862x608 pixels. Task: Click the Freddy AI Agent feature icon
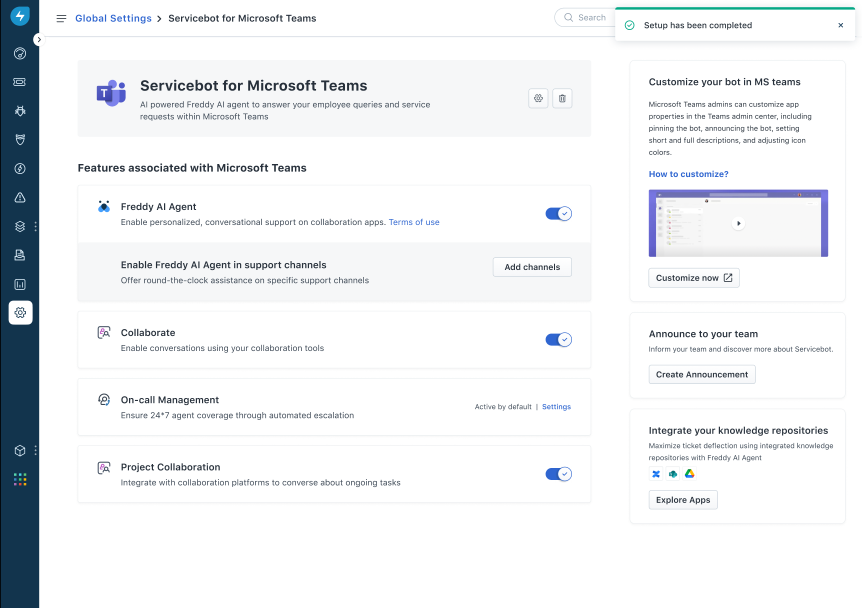point(104,207)
